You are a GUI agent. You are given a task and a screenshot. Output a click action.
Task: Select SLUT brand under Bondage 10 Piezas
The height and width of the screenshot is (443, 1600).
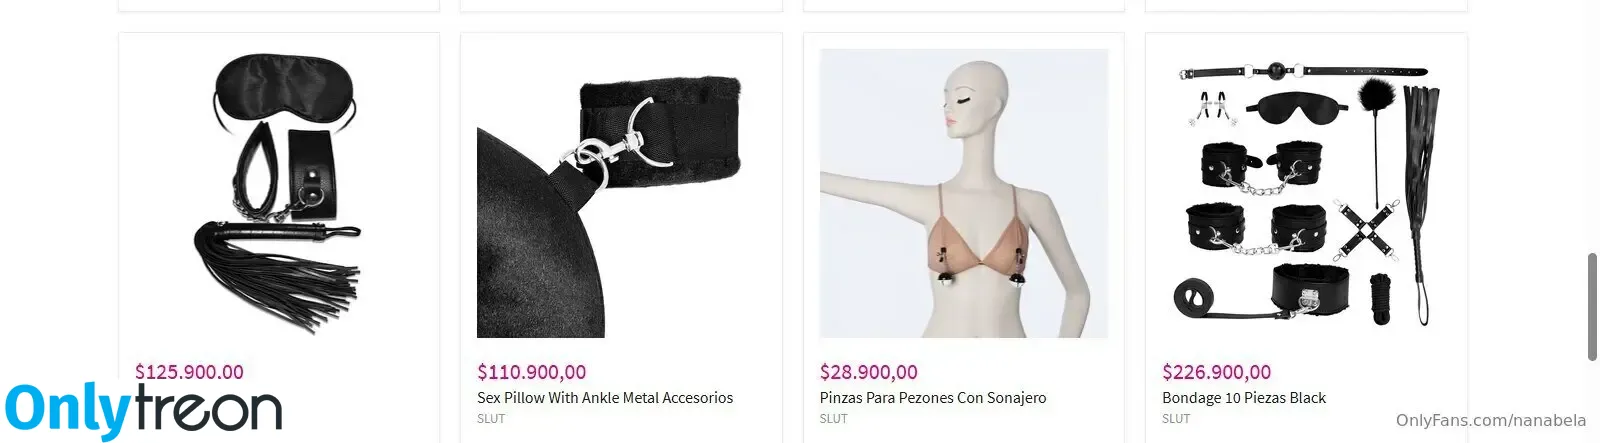pyautogui.click(x=1176, y=419)
